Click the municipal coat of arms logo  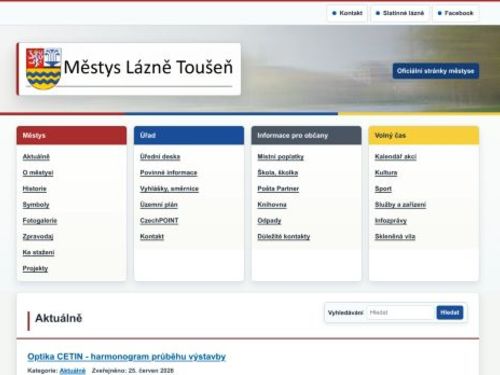(43, 69)
